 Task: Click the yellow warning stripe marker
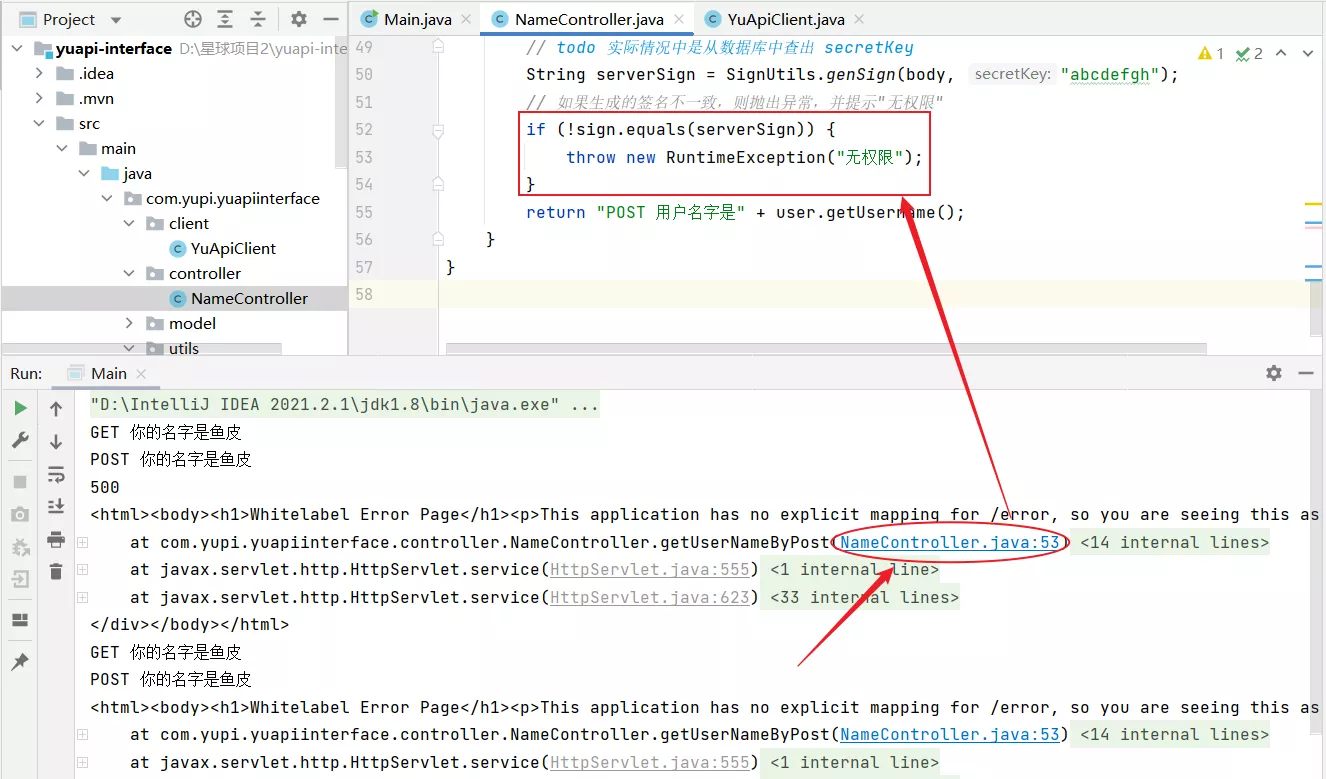[1313, 204]
